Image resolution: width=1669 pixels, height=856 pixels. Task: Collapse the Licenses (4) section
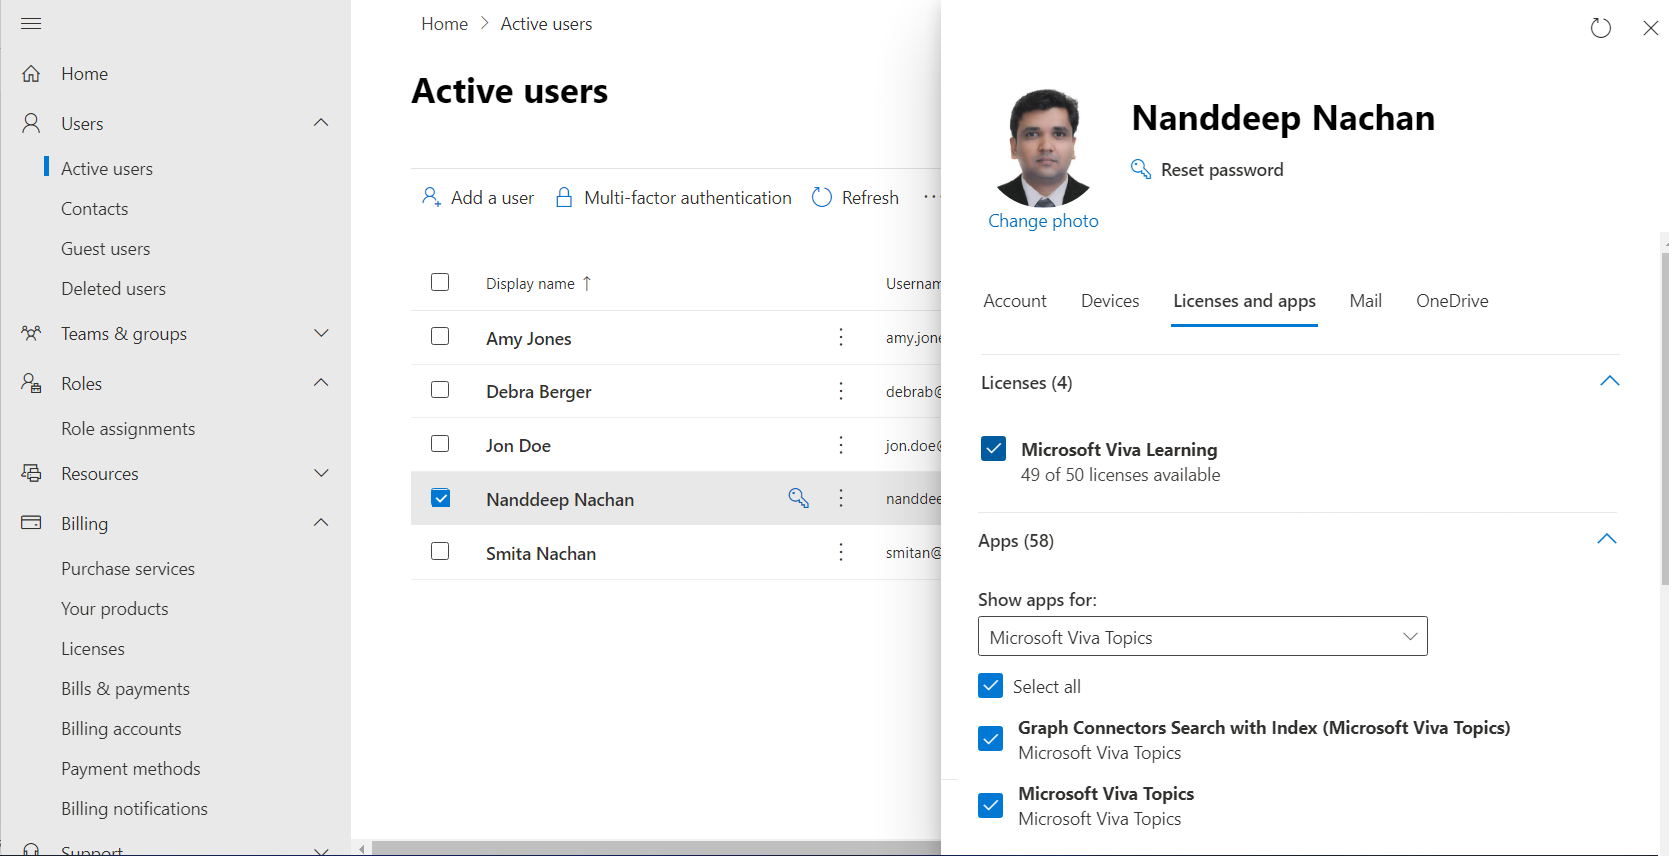pos(1609,382)
